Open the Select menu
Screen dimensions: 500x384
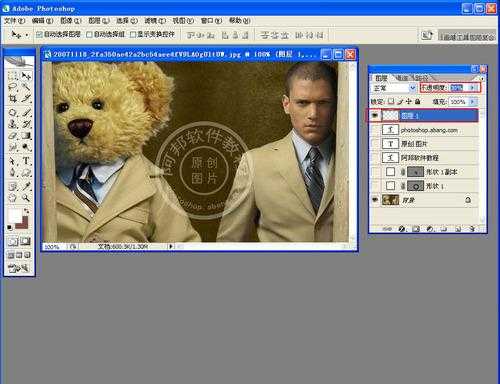(x=127, y=21)
